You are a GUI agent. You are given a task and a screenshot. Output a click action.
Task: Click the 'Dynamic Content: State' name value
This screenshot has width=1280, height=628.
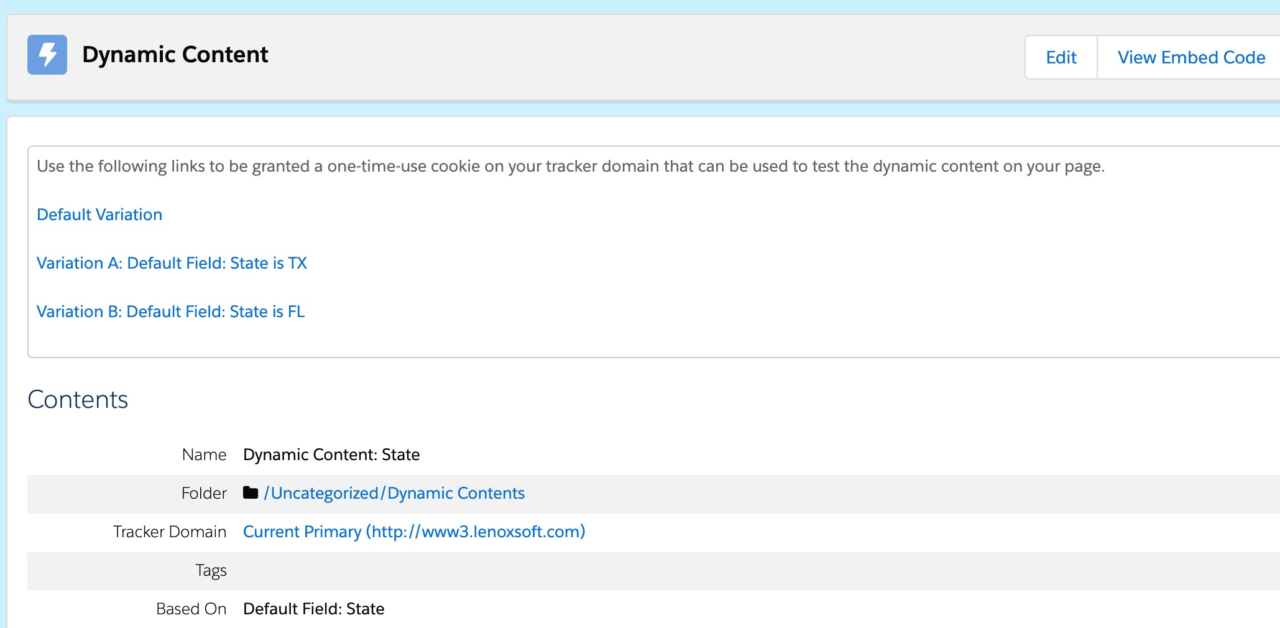[x=331, y=454]
